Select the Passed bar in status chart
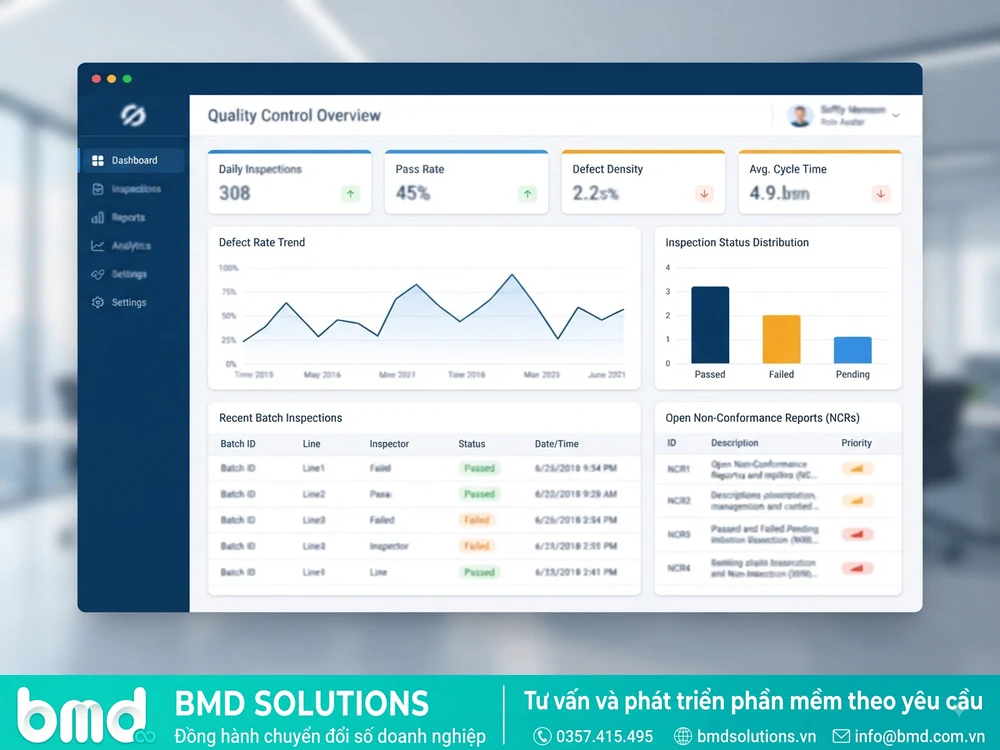This screenshot has height=750, width=1000. coord(710,325)
